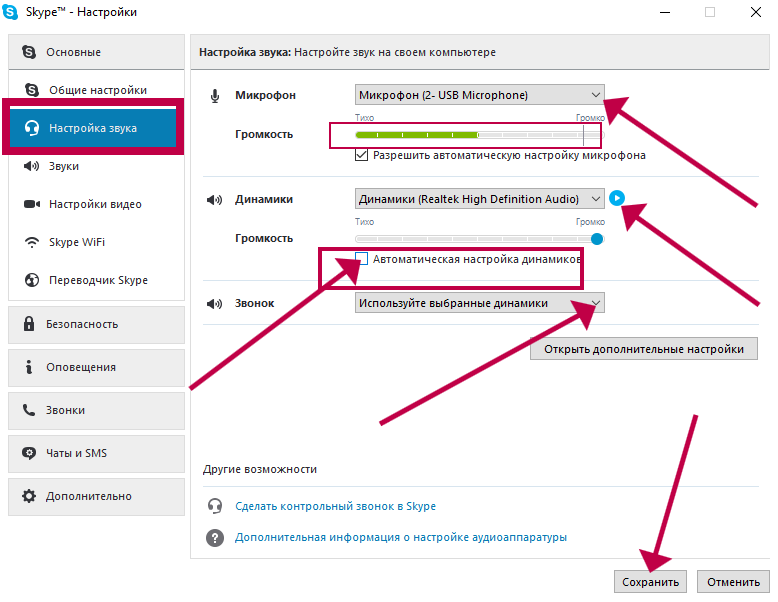This screenshot has height=602, width=778.
Task: Open the Безопасность section
Action: click(96, 324)
